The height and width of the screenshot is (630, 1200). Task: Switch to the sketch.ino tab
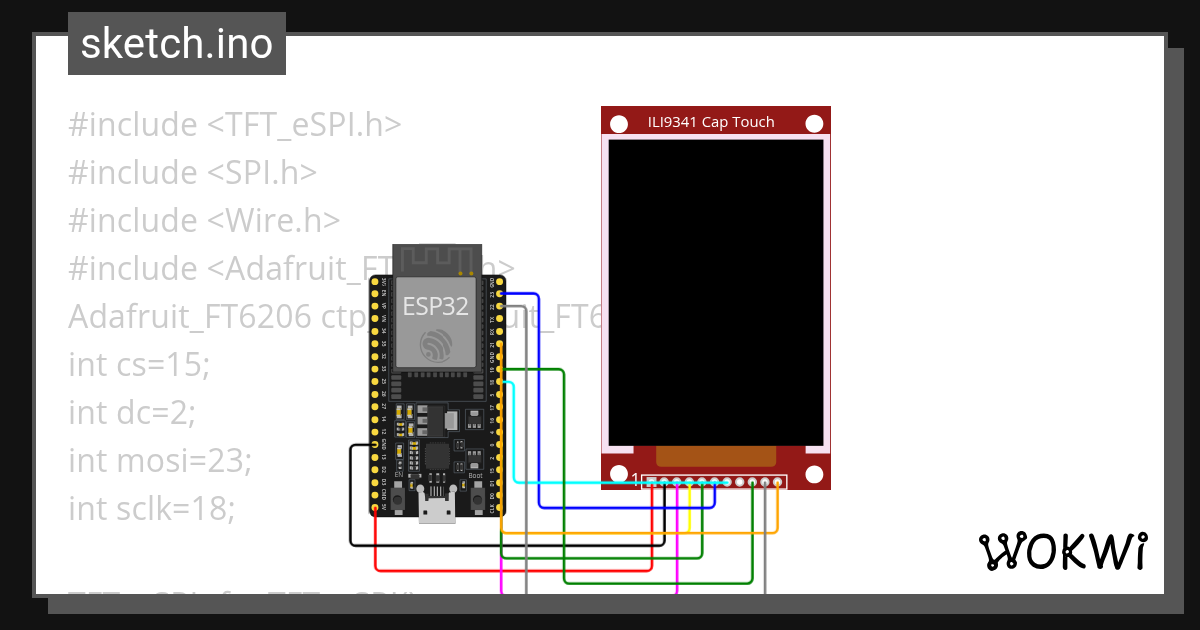point(176,43)
